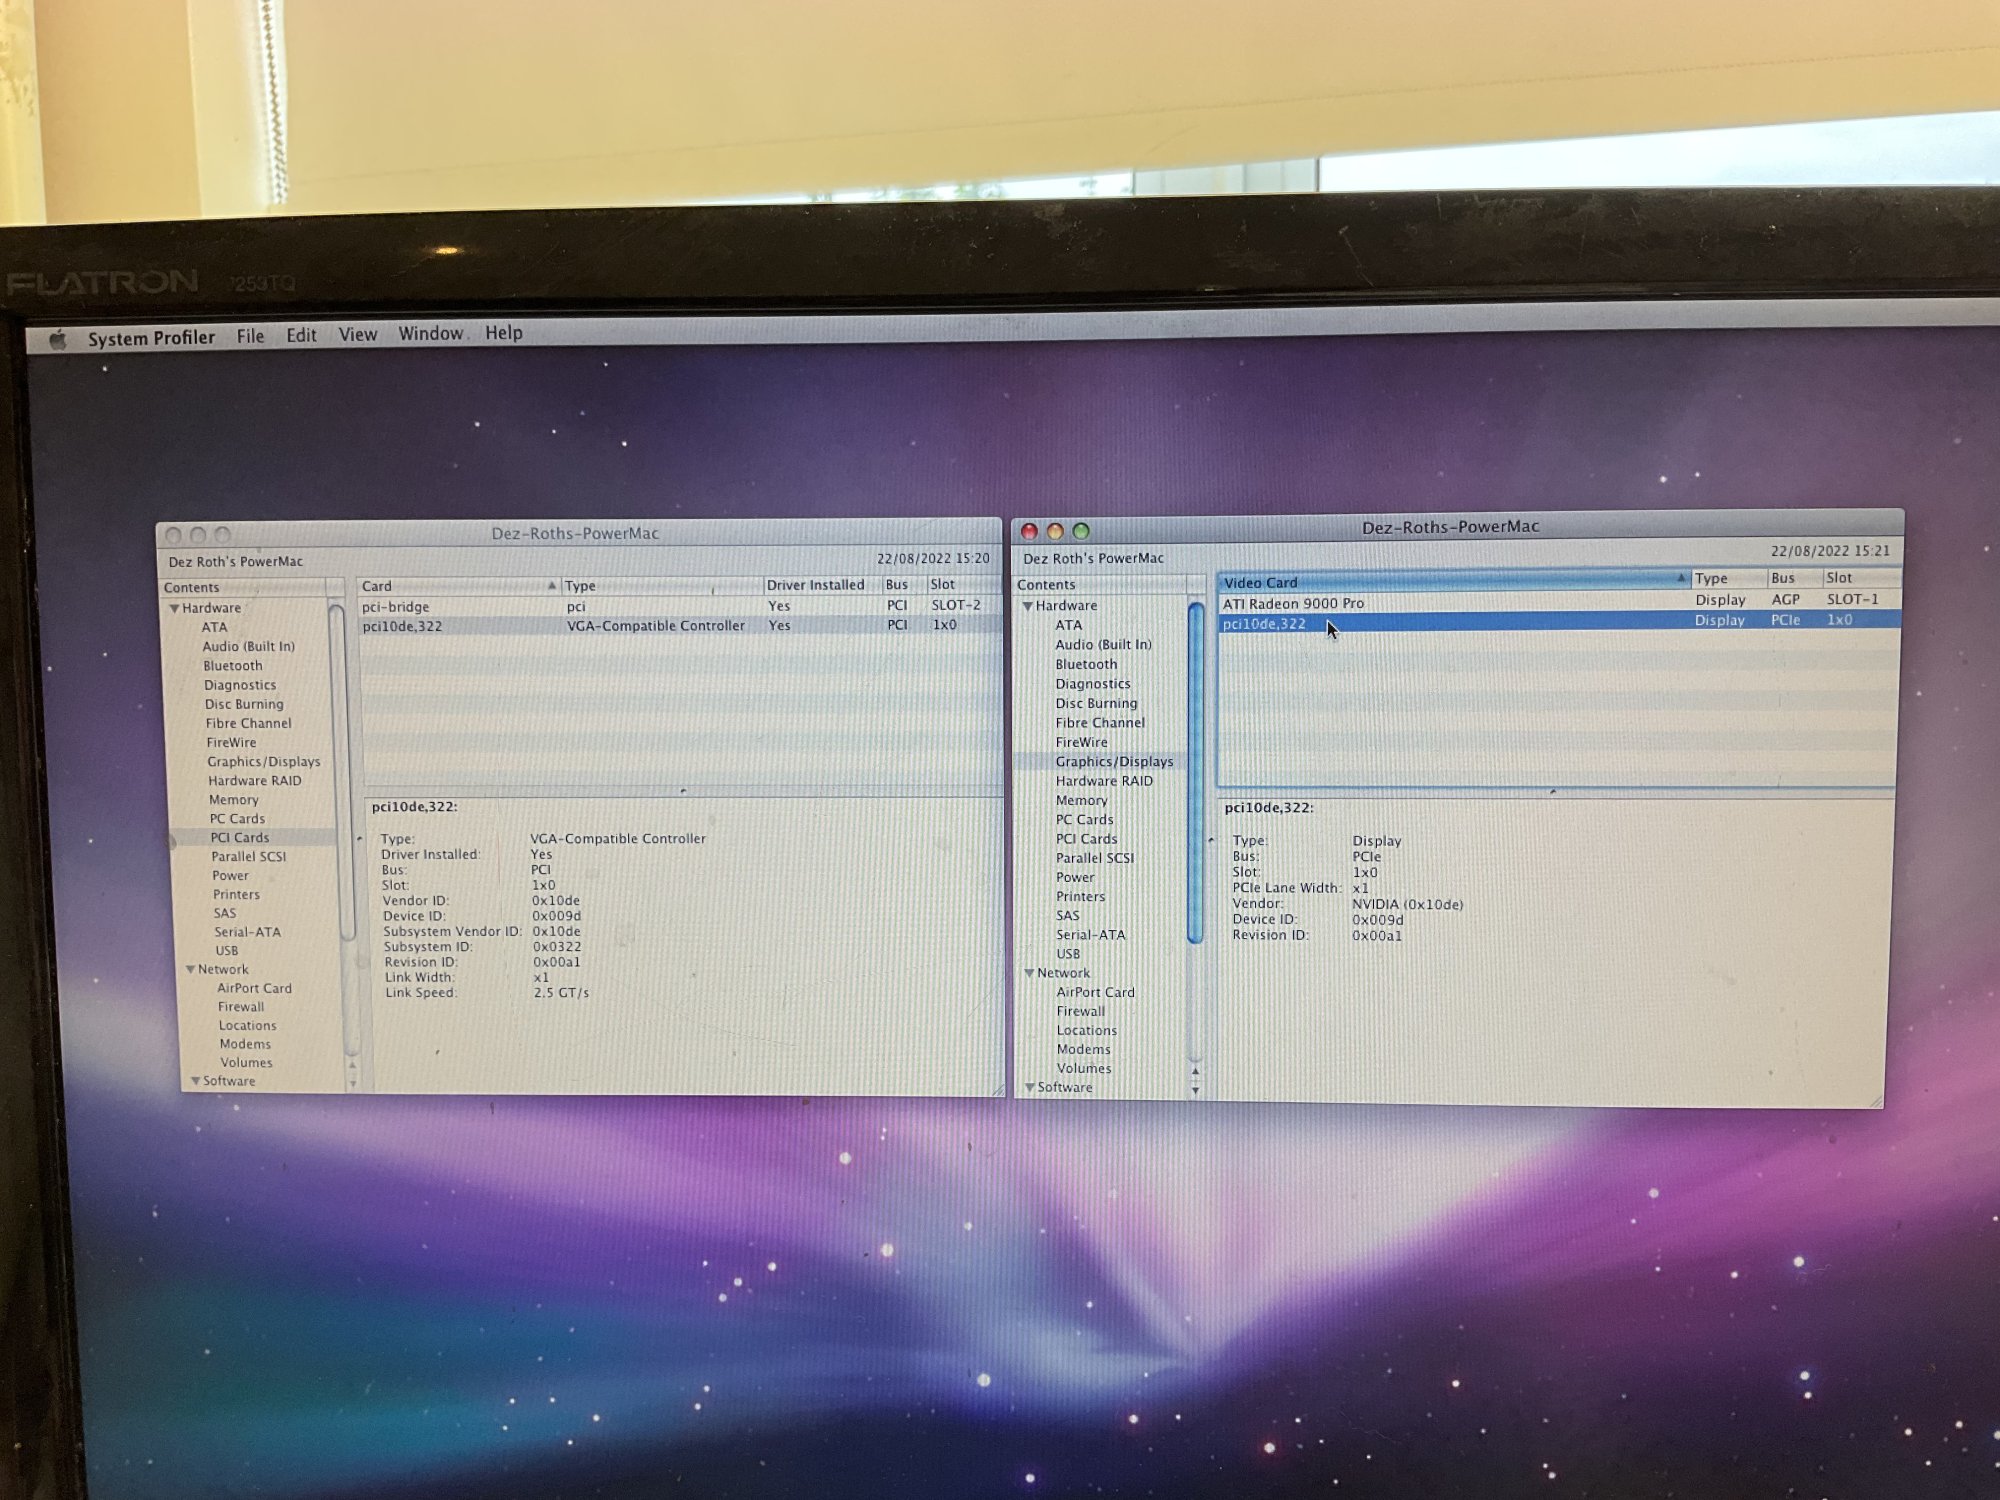Select Audio (Built In) in left window
Screen dimensions: 2000x1500
[248, 646]
